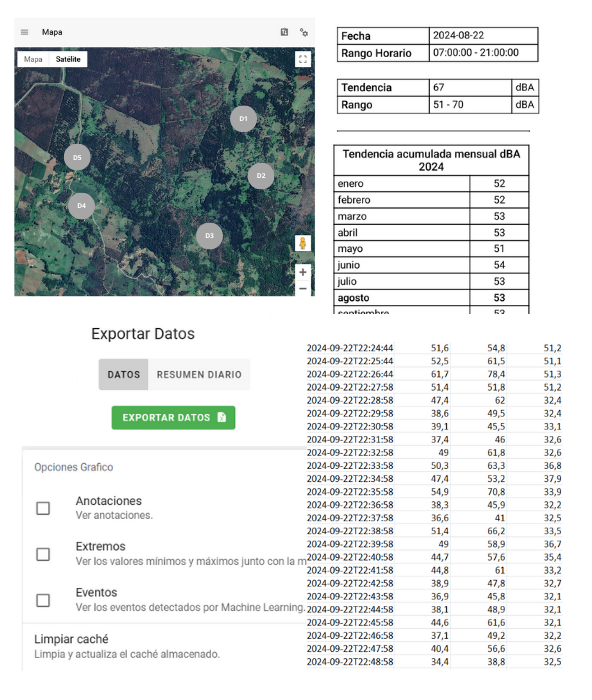
Task: Click timestamp 2024-09-22T22:26:44 in data sheet
Action: [350, 374]
